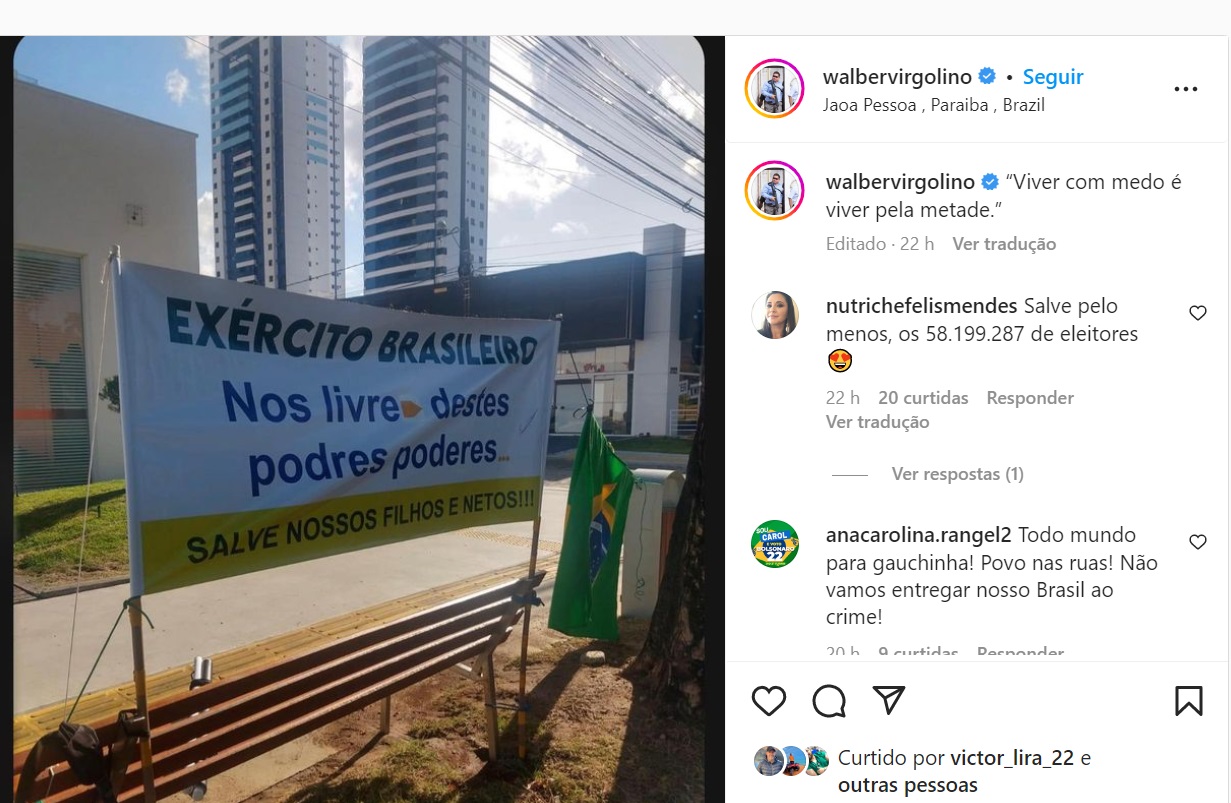View 20 curtidas on comment
The width and height of the screenshot is (1231, 803).
click(923, 398)
